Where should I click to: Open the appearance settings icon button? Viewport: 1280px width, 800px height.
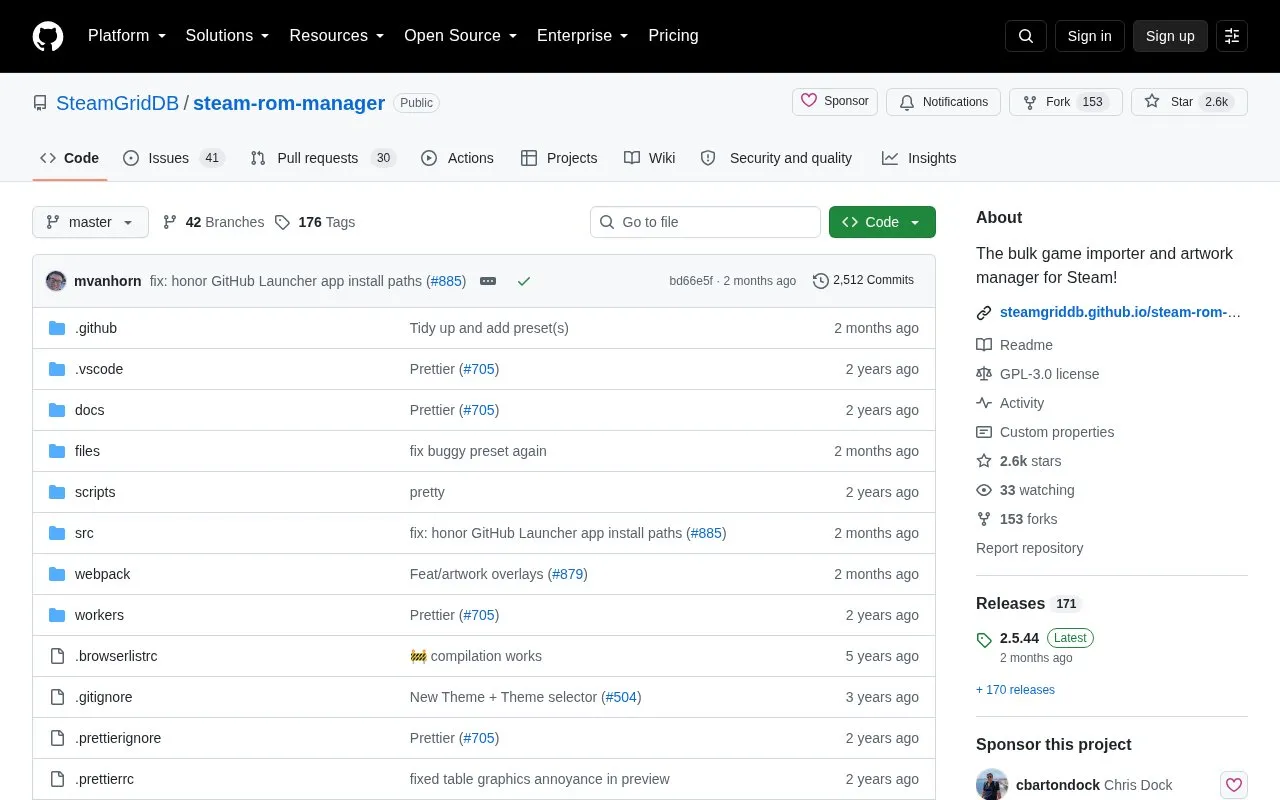[x=1232, y=36]
